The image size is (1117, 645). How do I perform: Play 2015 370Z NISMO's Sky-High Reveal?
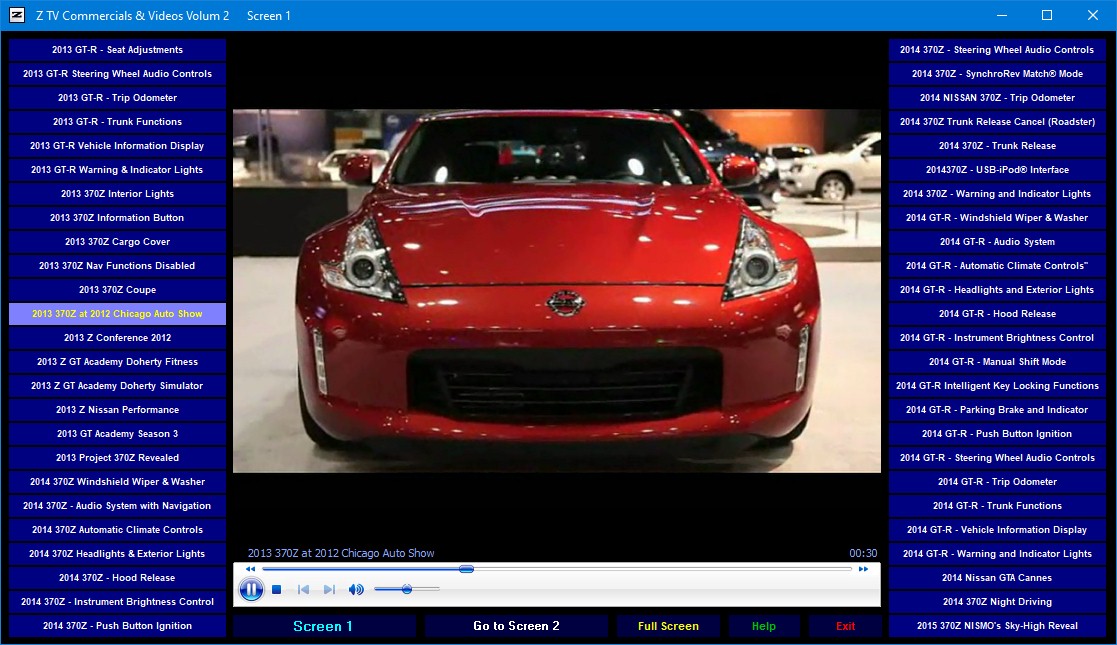997,626
